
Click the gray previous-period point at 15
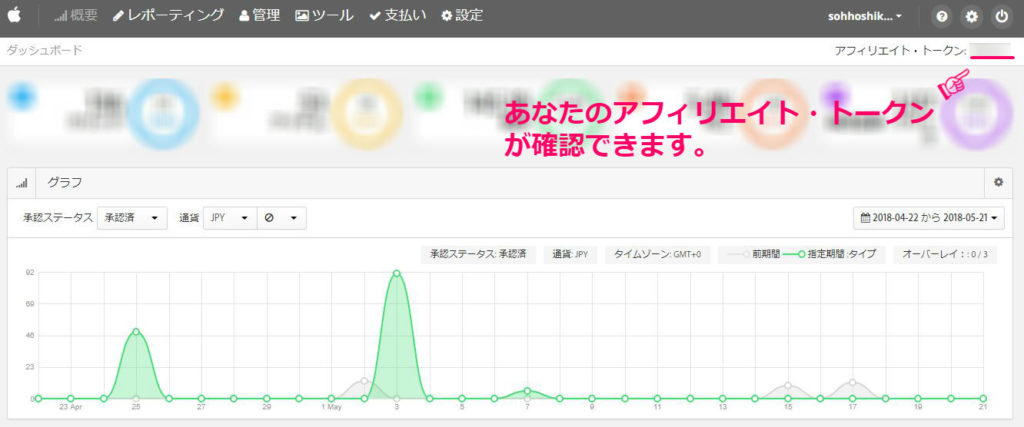pyautogui.click(x=788, y=385)
